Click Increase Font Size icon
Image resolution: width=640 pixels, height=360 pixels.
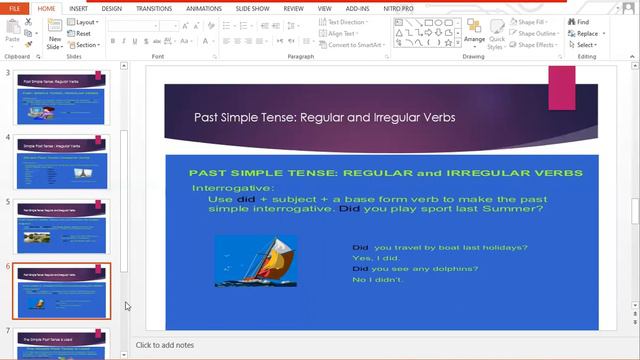[186, 26]
